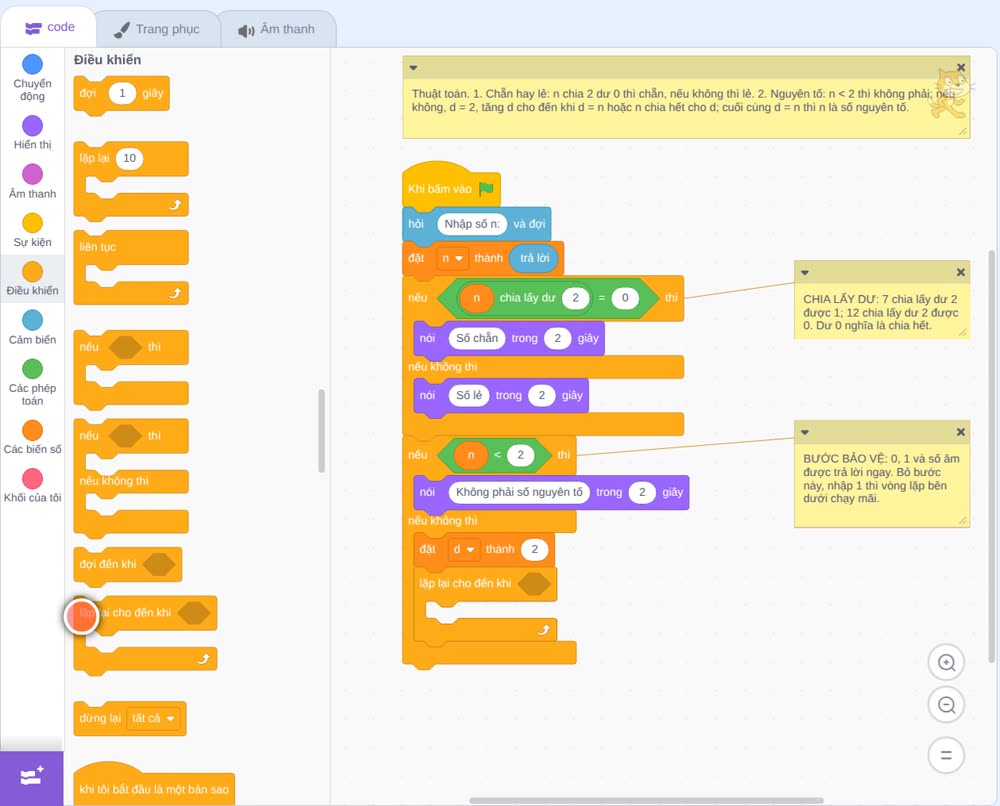Image resolution: width=1000 pixels, height=806 pixels.
Task: Click the đợi đến khi block in palette
Action: [128, 564]
